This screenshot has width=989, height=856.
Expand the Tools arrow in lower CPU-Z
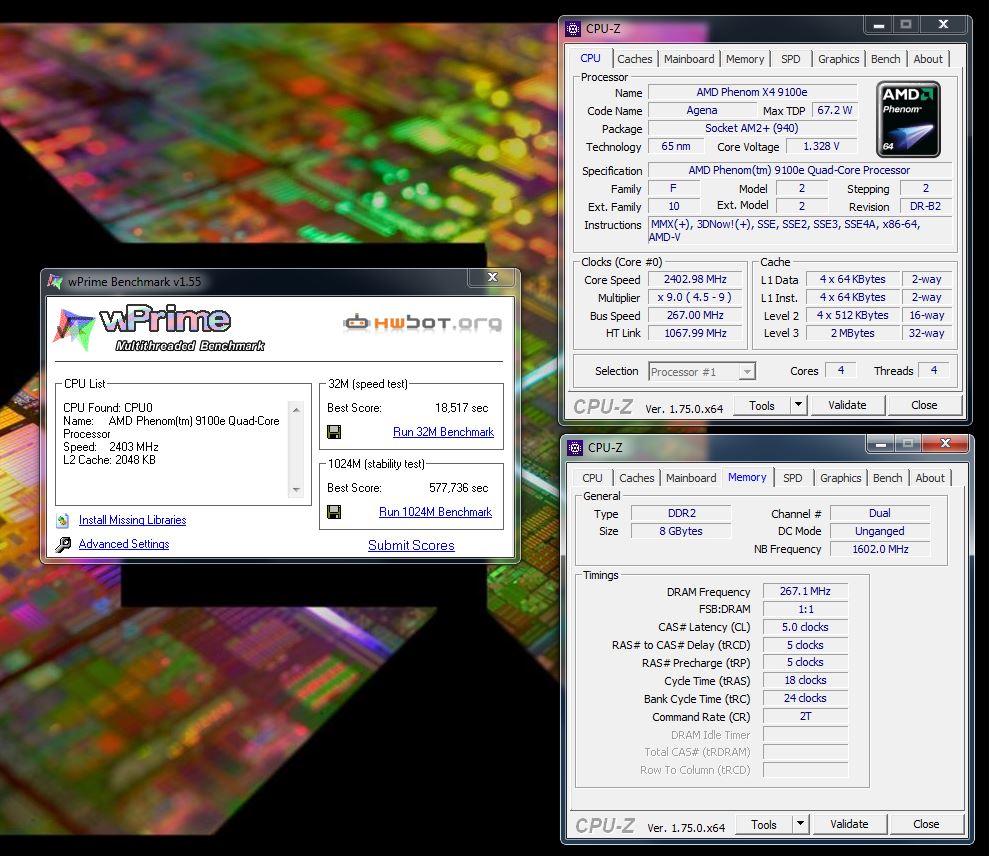(x=800, y=823)
